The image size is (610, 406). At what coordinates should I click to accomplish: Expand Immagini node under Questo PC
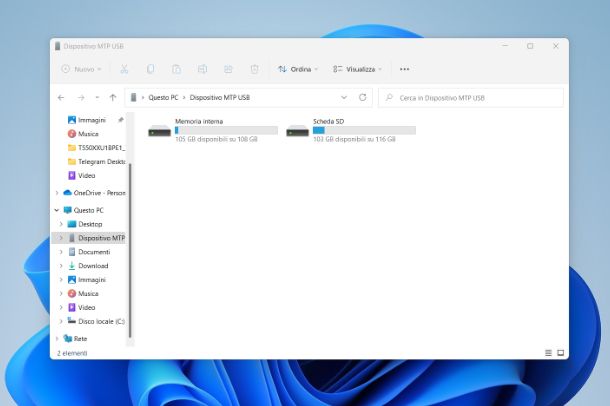[61, 280]
